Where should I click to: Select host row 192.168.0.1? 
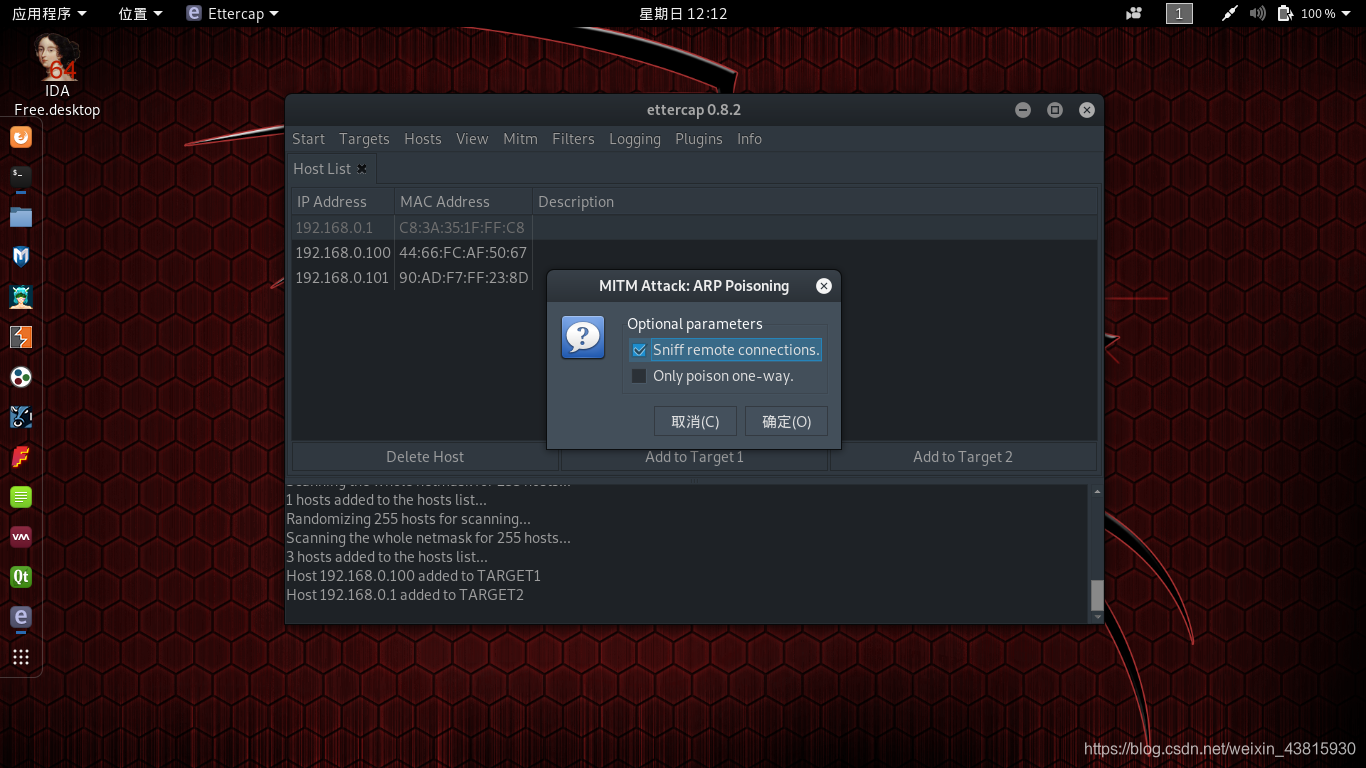694,228
